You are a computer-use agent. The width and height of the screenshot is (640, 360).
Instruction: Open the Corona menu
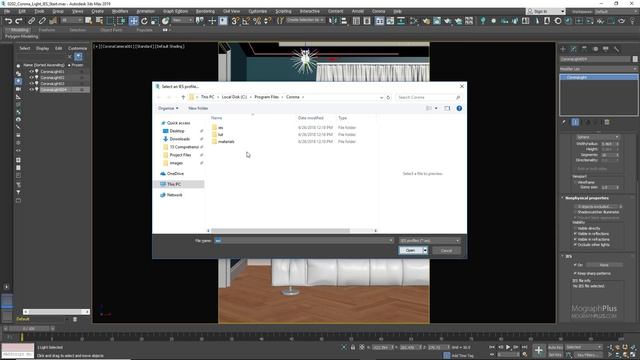coord(378,11)
